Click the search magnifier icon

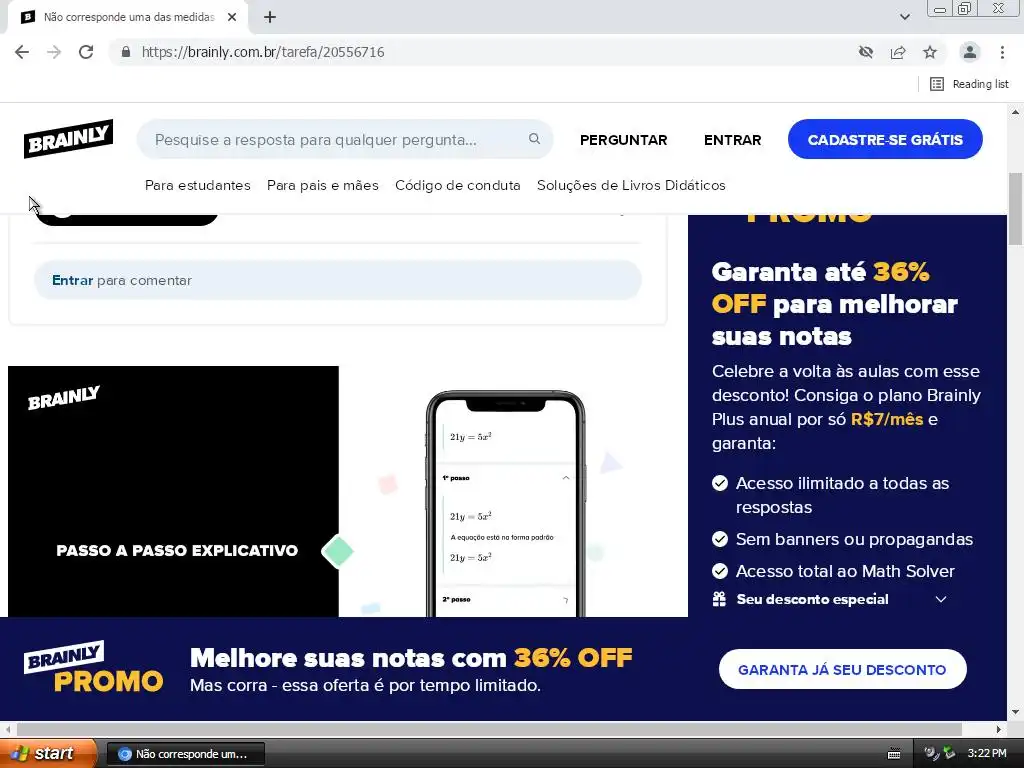(x=534, y=138)
